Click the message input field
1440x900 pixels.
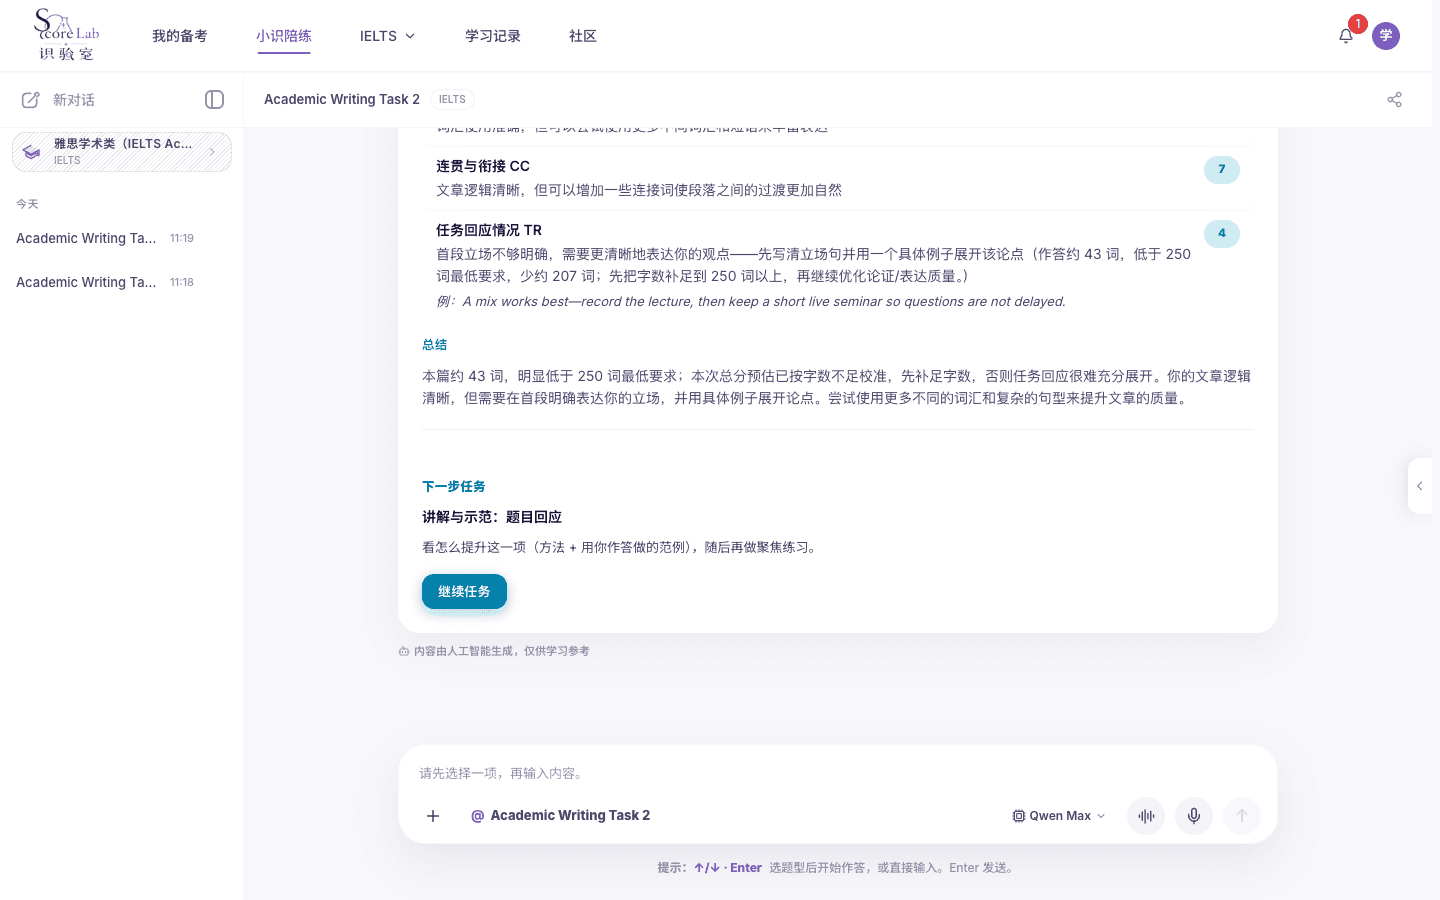[838, 773]
